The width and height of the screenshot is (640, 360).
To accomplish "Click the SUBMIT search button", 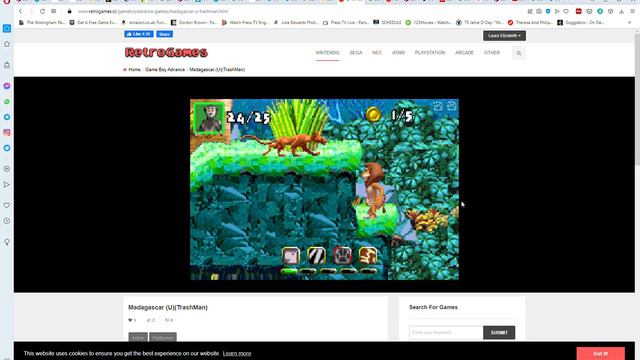I will pos(499,333).
